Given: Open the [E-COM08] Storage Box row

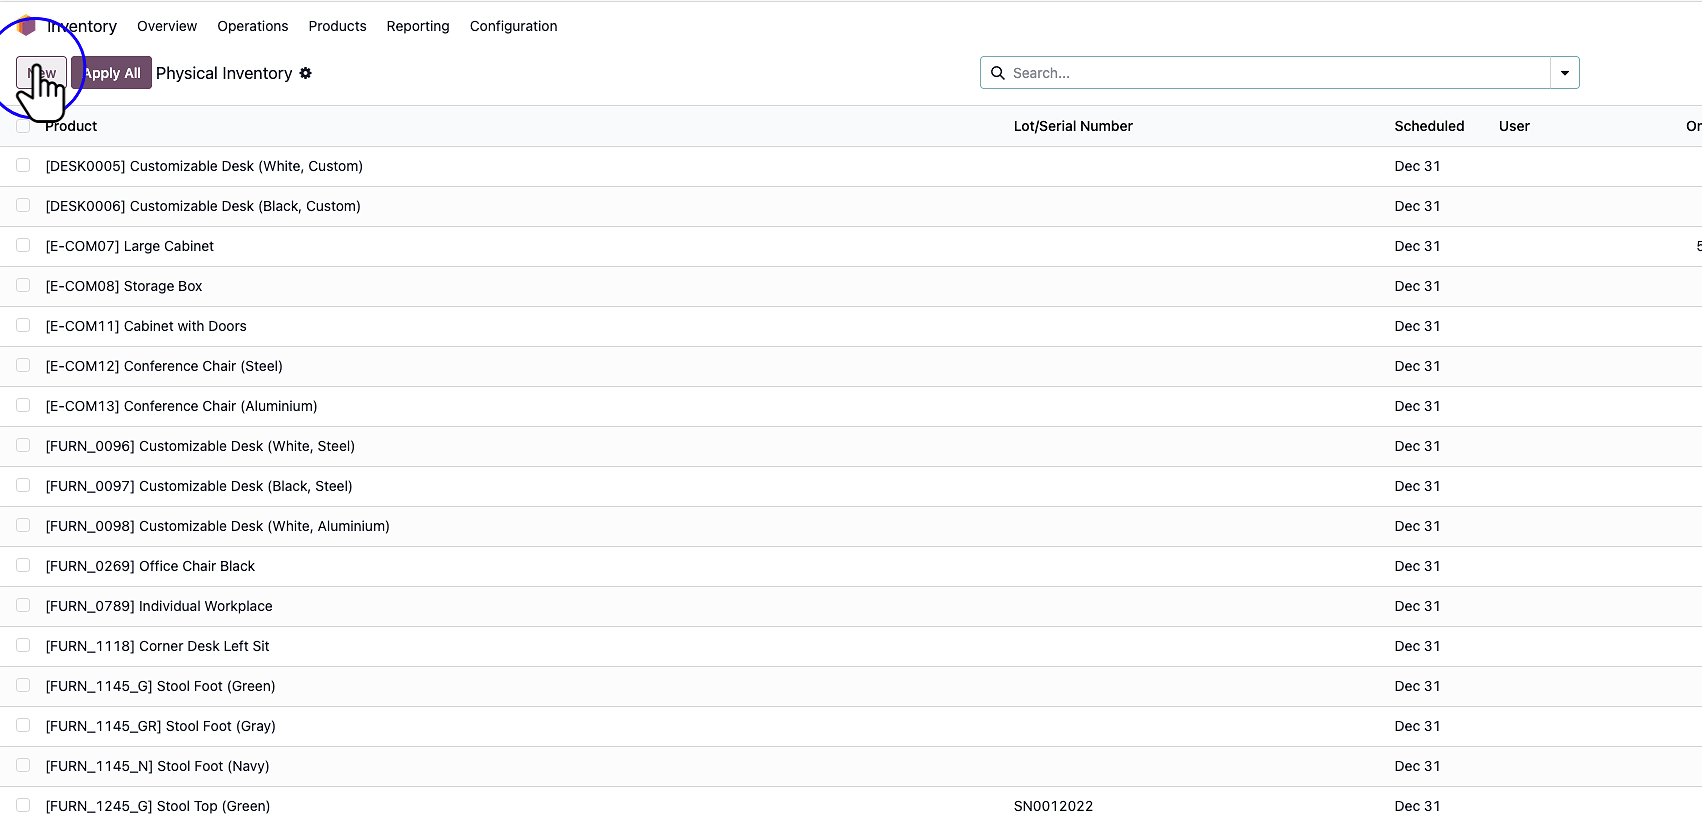Looking at the screenshot, I should point(851,286).
